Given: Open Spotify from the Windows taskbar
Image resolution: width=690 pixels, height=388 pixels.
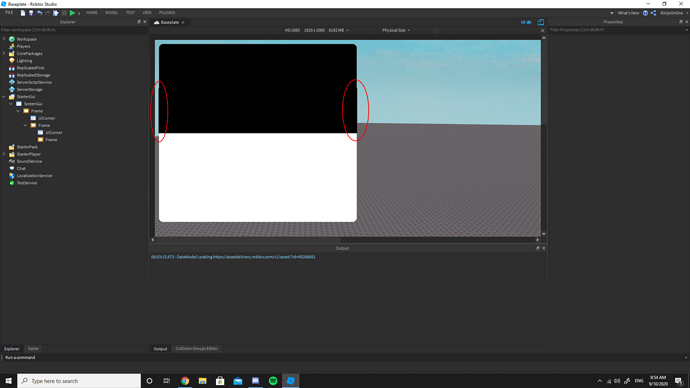Looking at the screenshot, I should (x=273, y=381).
